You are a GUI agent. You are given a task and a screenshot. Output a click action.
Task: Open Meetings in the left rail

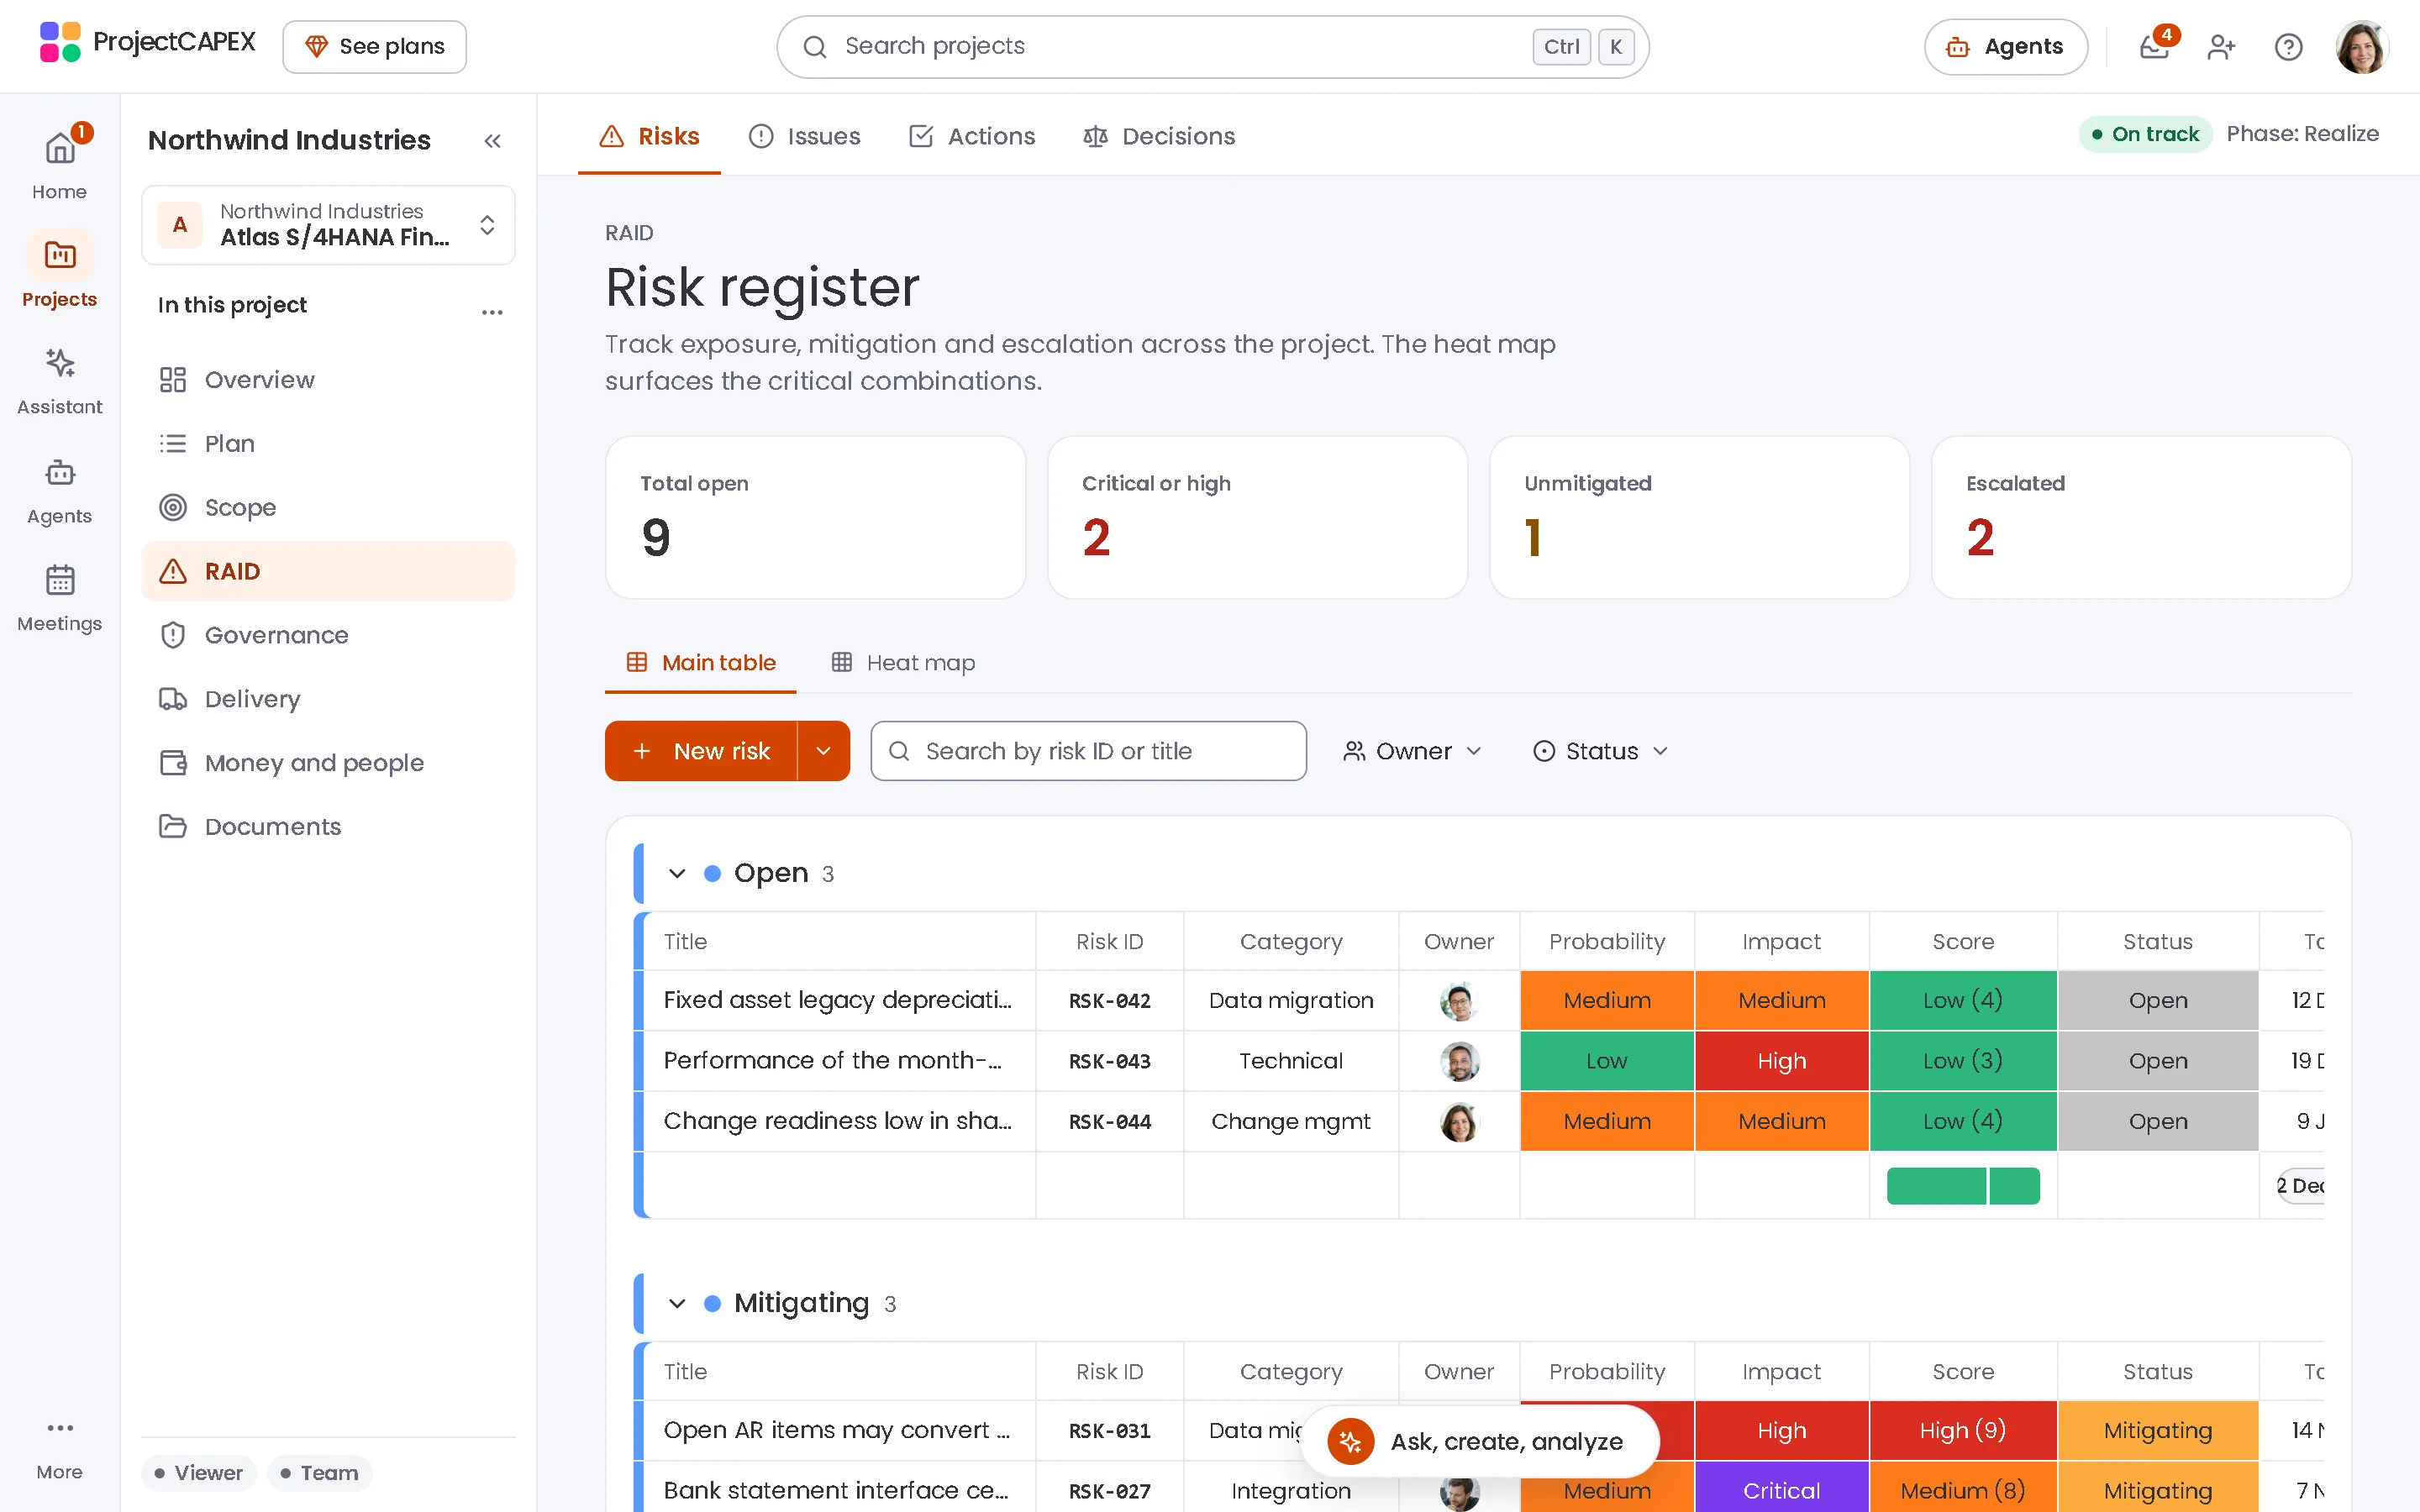pyautogui.click(x=59, y=597)
